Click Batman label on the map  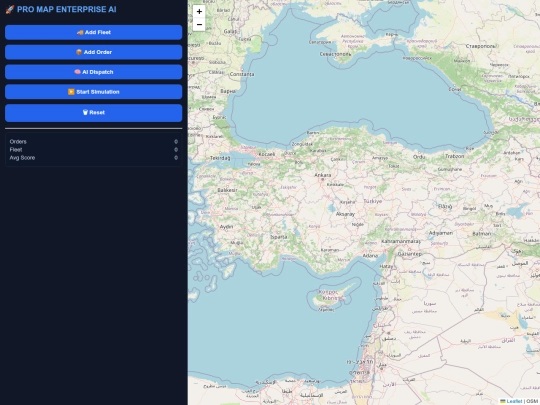coord(481,234)
